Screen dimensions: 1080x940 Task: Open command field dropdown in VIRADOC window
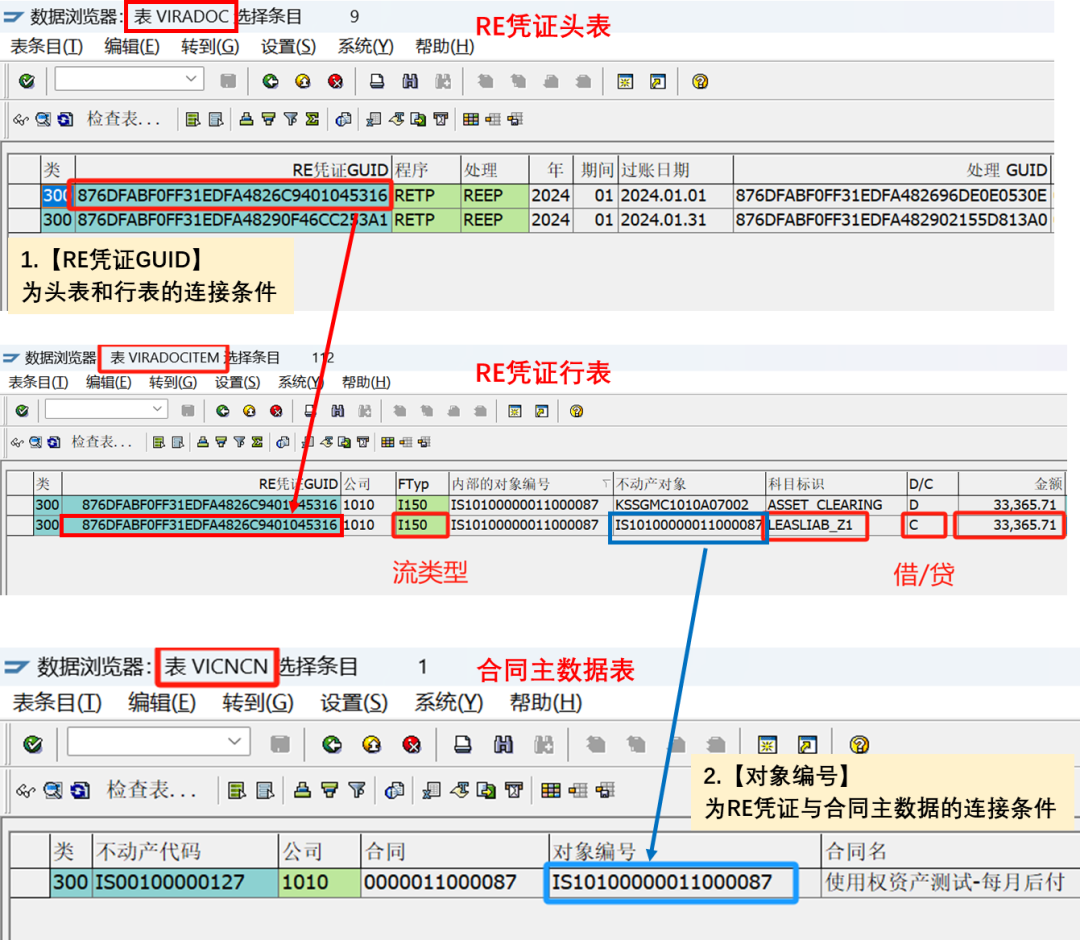tap(191, 79)
